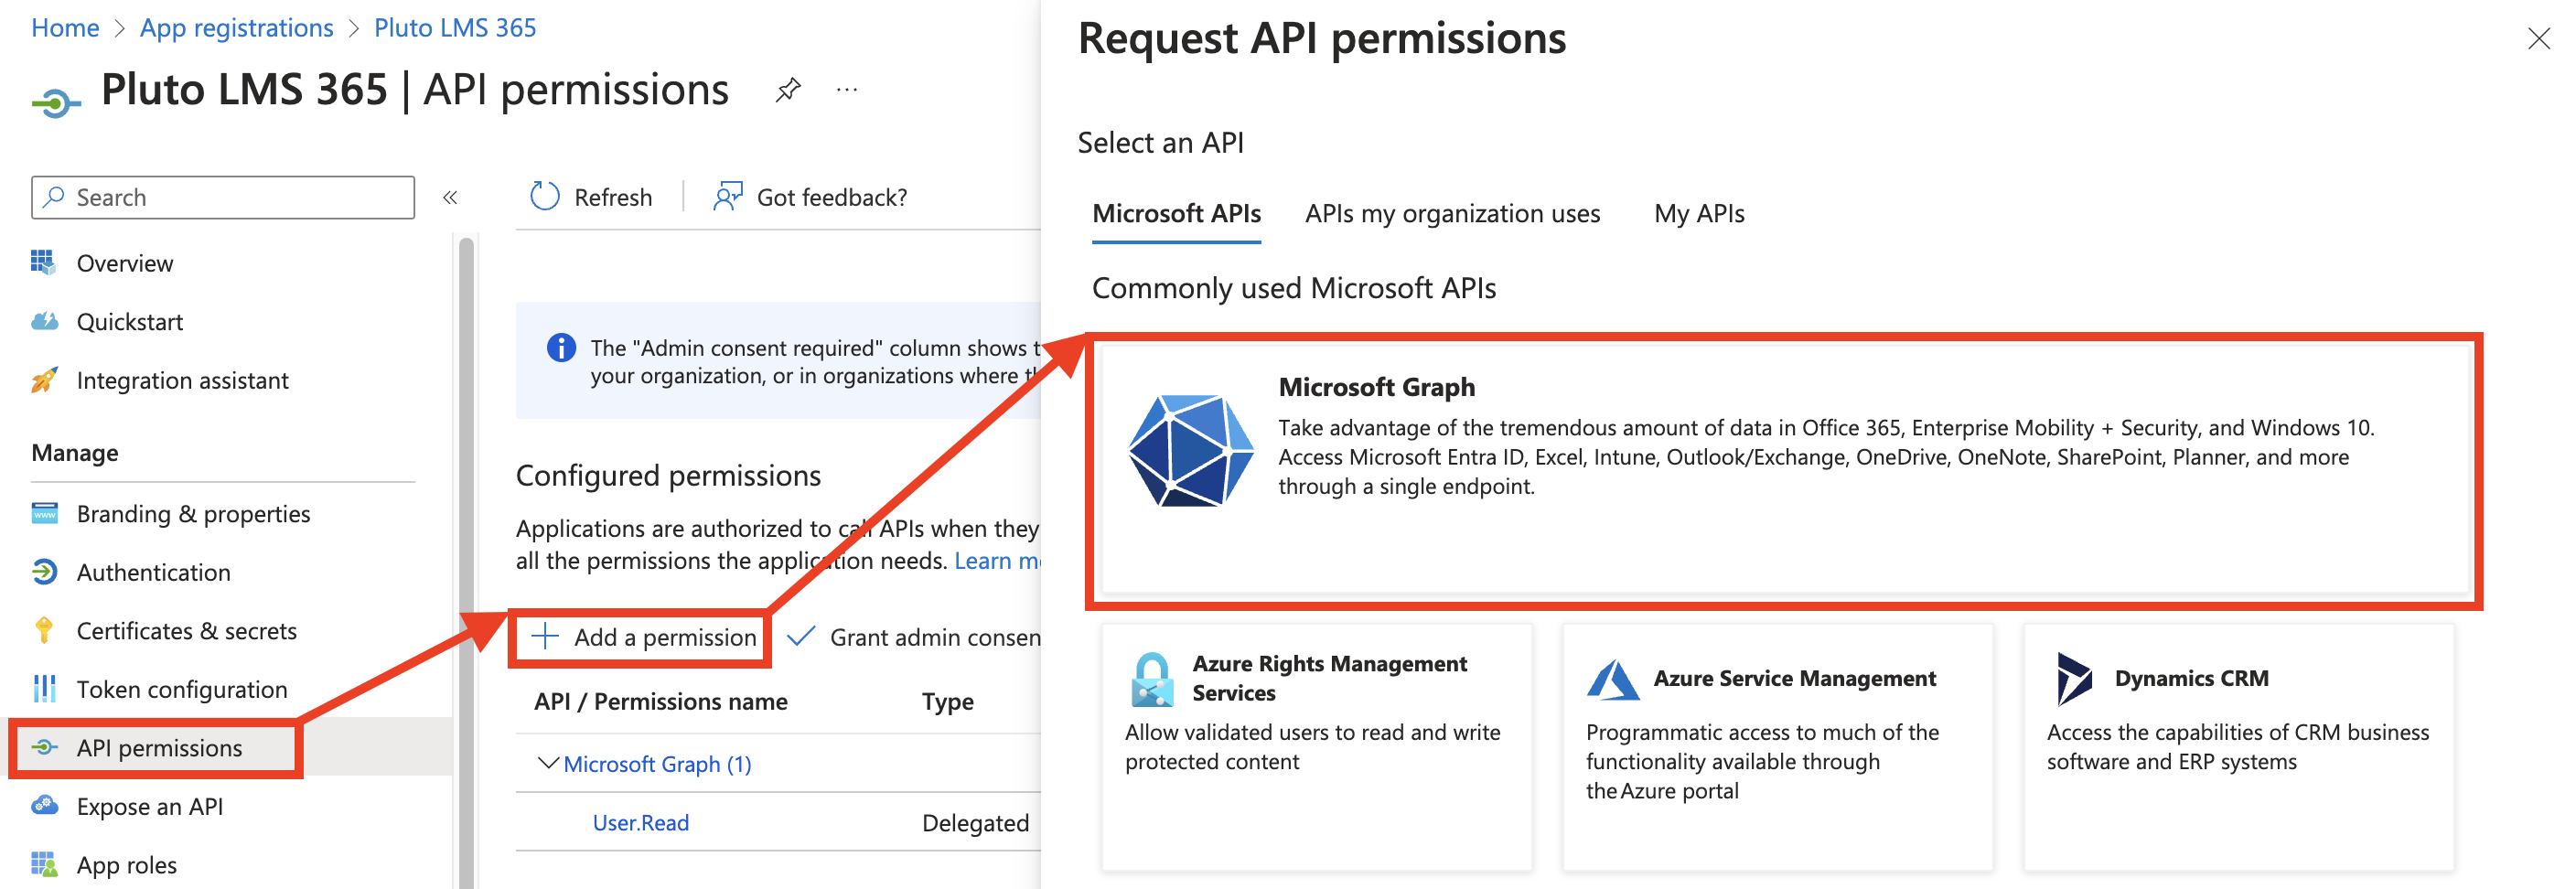The image size is (2576, 889).
Task: Click the API permissions sidebar icon
Action: [x=44, y=747]
